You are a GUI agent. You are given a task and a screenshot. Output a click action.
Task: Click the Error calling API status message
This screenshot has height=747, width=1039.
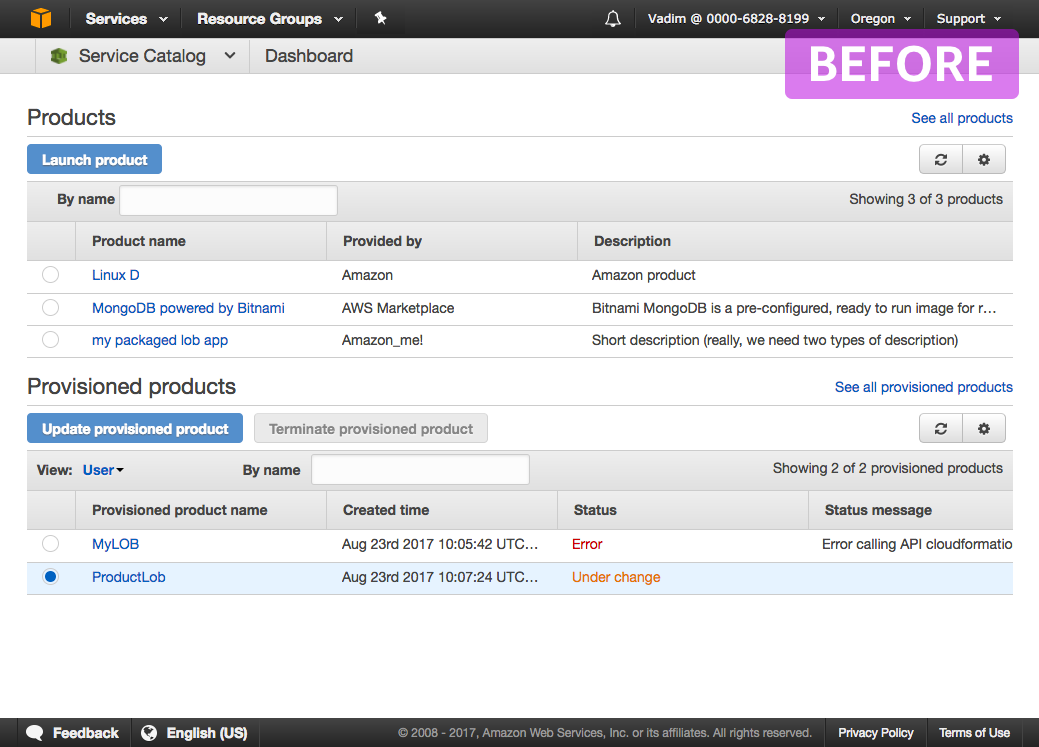(917, 544)
